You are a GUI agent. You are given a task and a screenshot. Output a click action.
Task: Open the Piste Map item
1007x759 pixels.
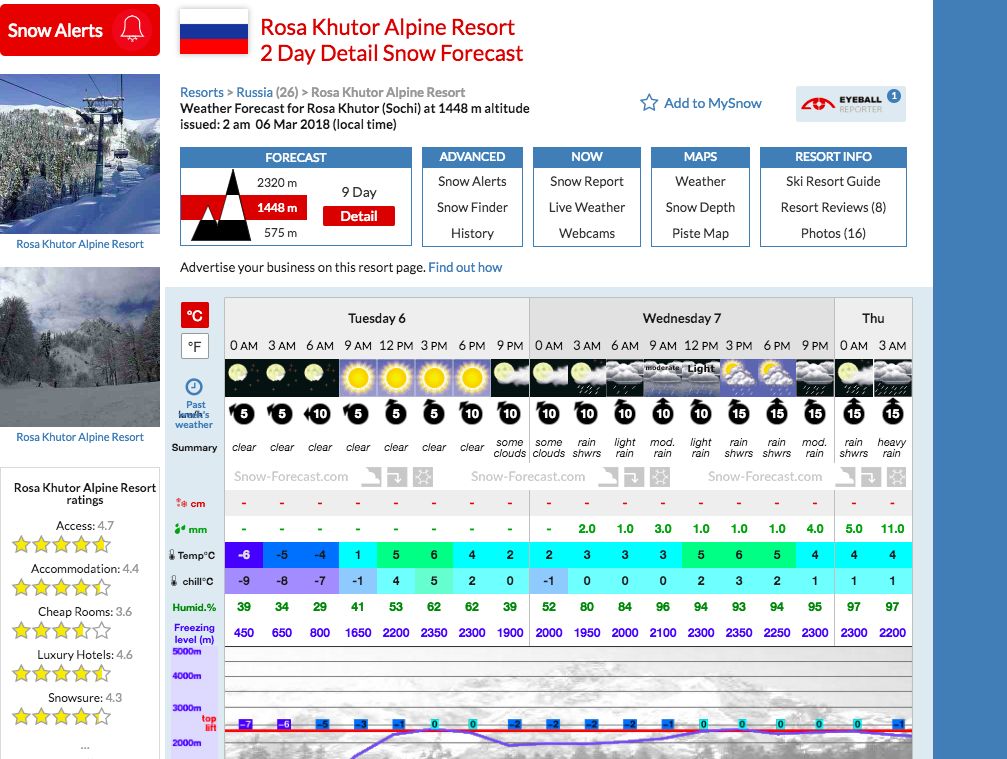coord(700,234)
